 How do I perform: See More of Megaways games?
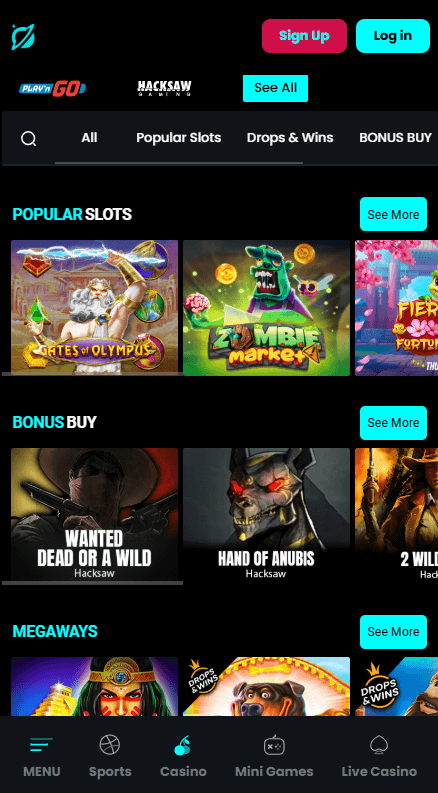click(x=393, y=632)
